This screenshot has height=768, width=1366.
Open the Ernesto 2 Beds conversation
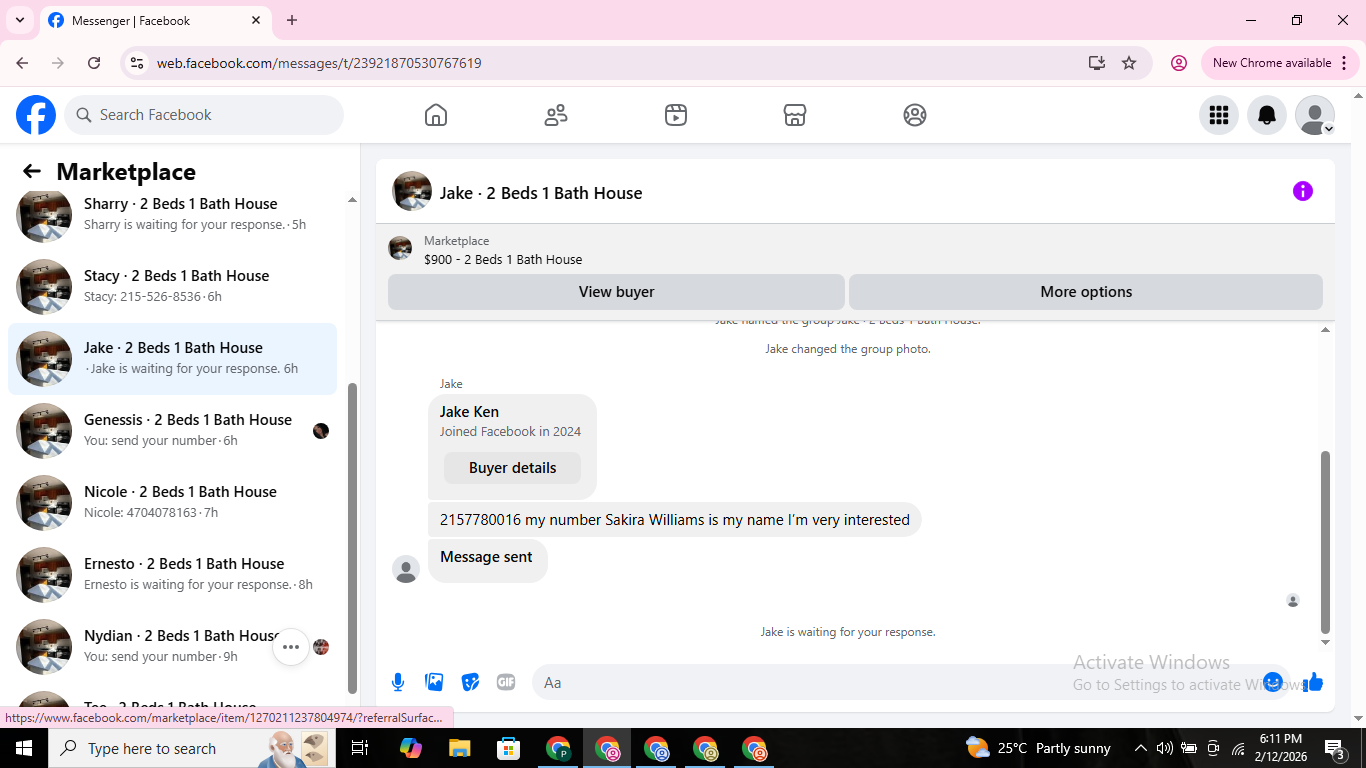pos(172,574)
